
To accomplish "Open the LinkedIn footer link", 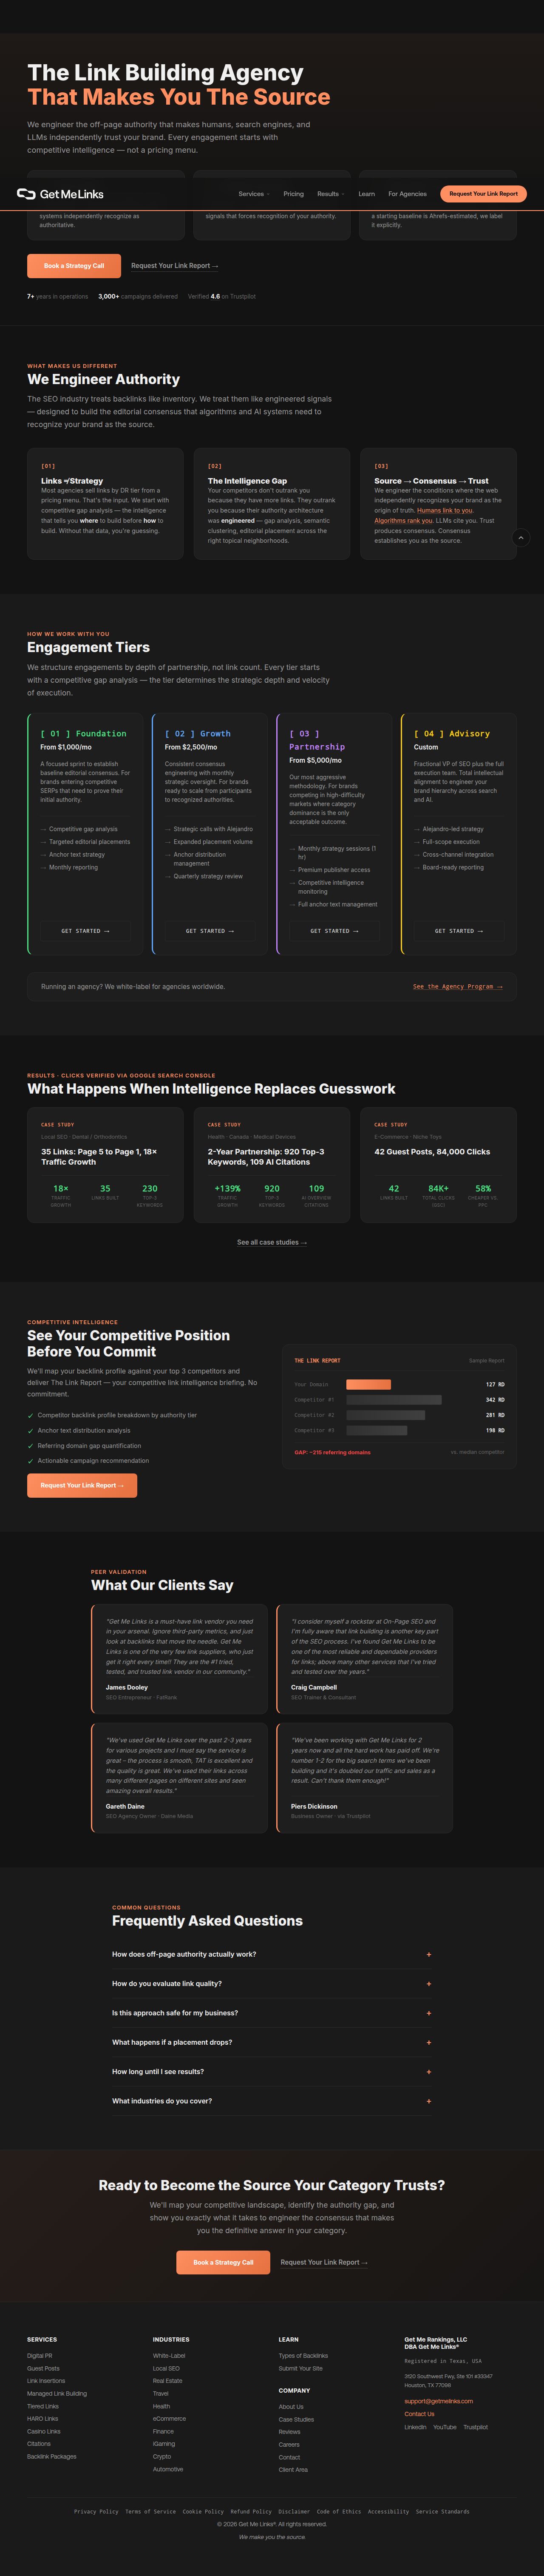I will (x=415, y=2427).
